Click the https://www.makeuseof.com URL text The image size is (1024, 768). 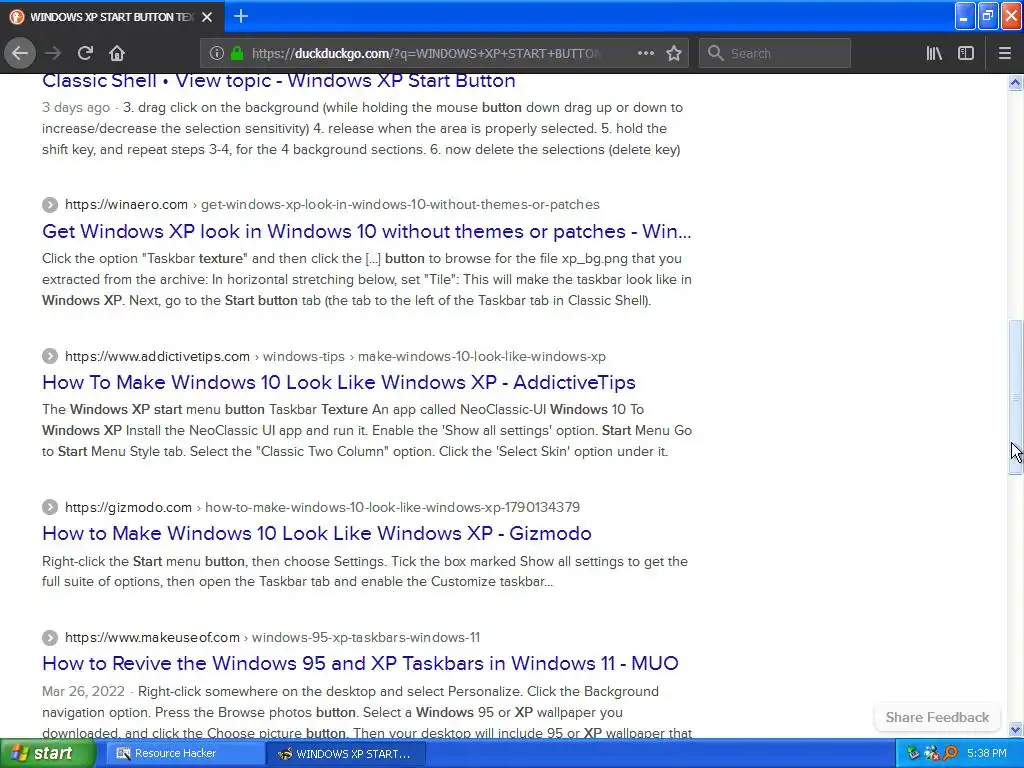coord(152,637)
